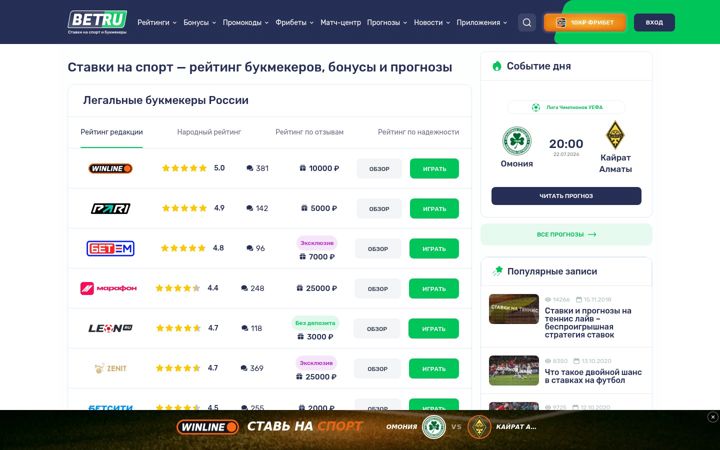Screen dimensions: 720x450
Task: Click the orange 10К₽ ФРИБЕТ button
Action: 585,22
